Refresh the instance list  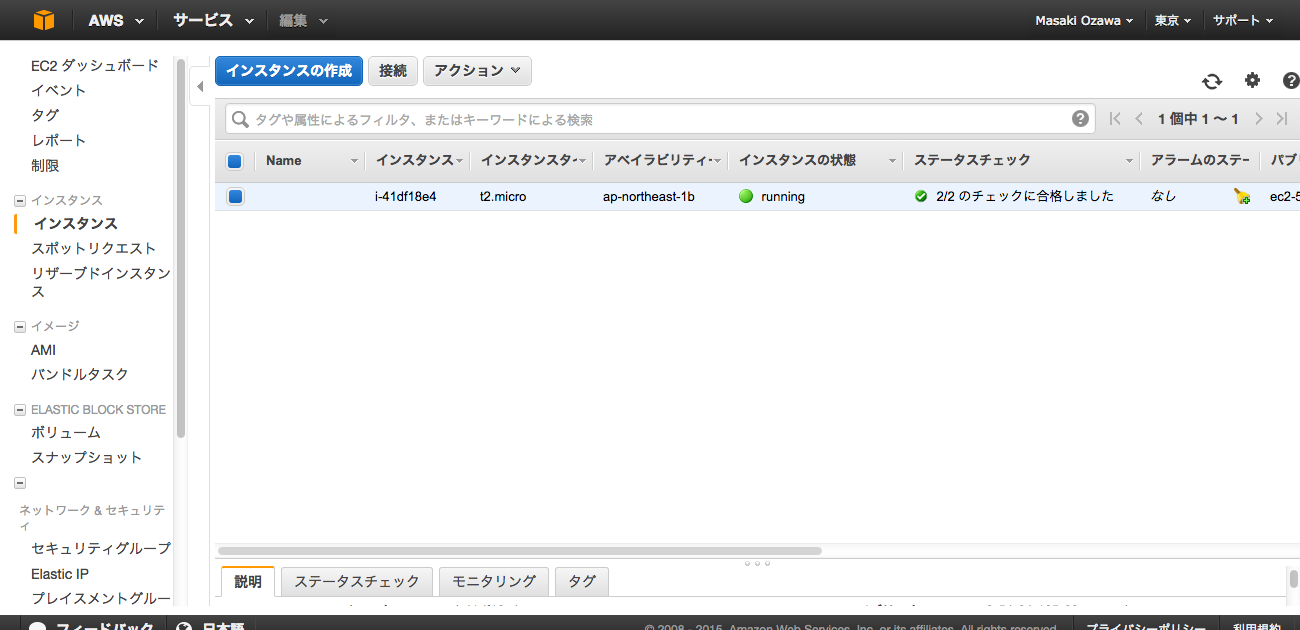(x=1212, y=82)
